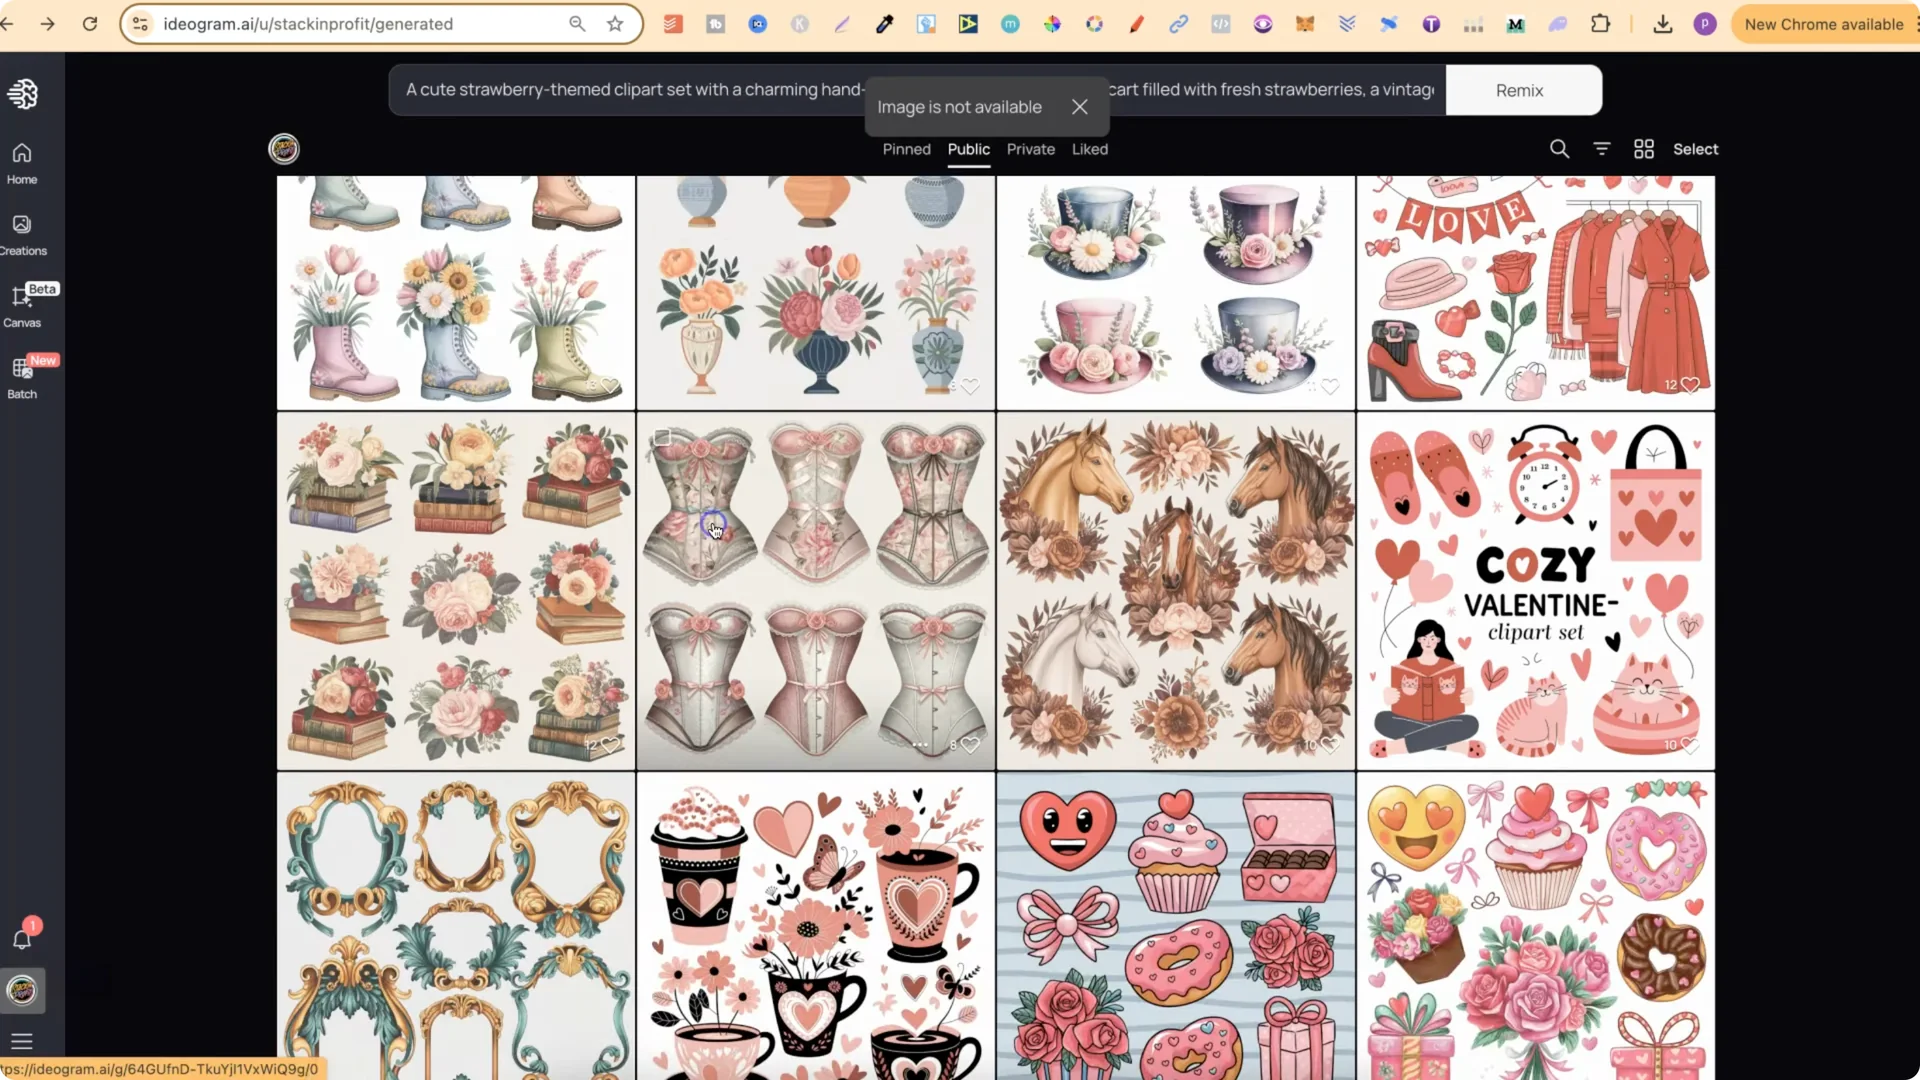
Task: Open the gallery search
Action: click(x=1559, y=148)
